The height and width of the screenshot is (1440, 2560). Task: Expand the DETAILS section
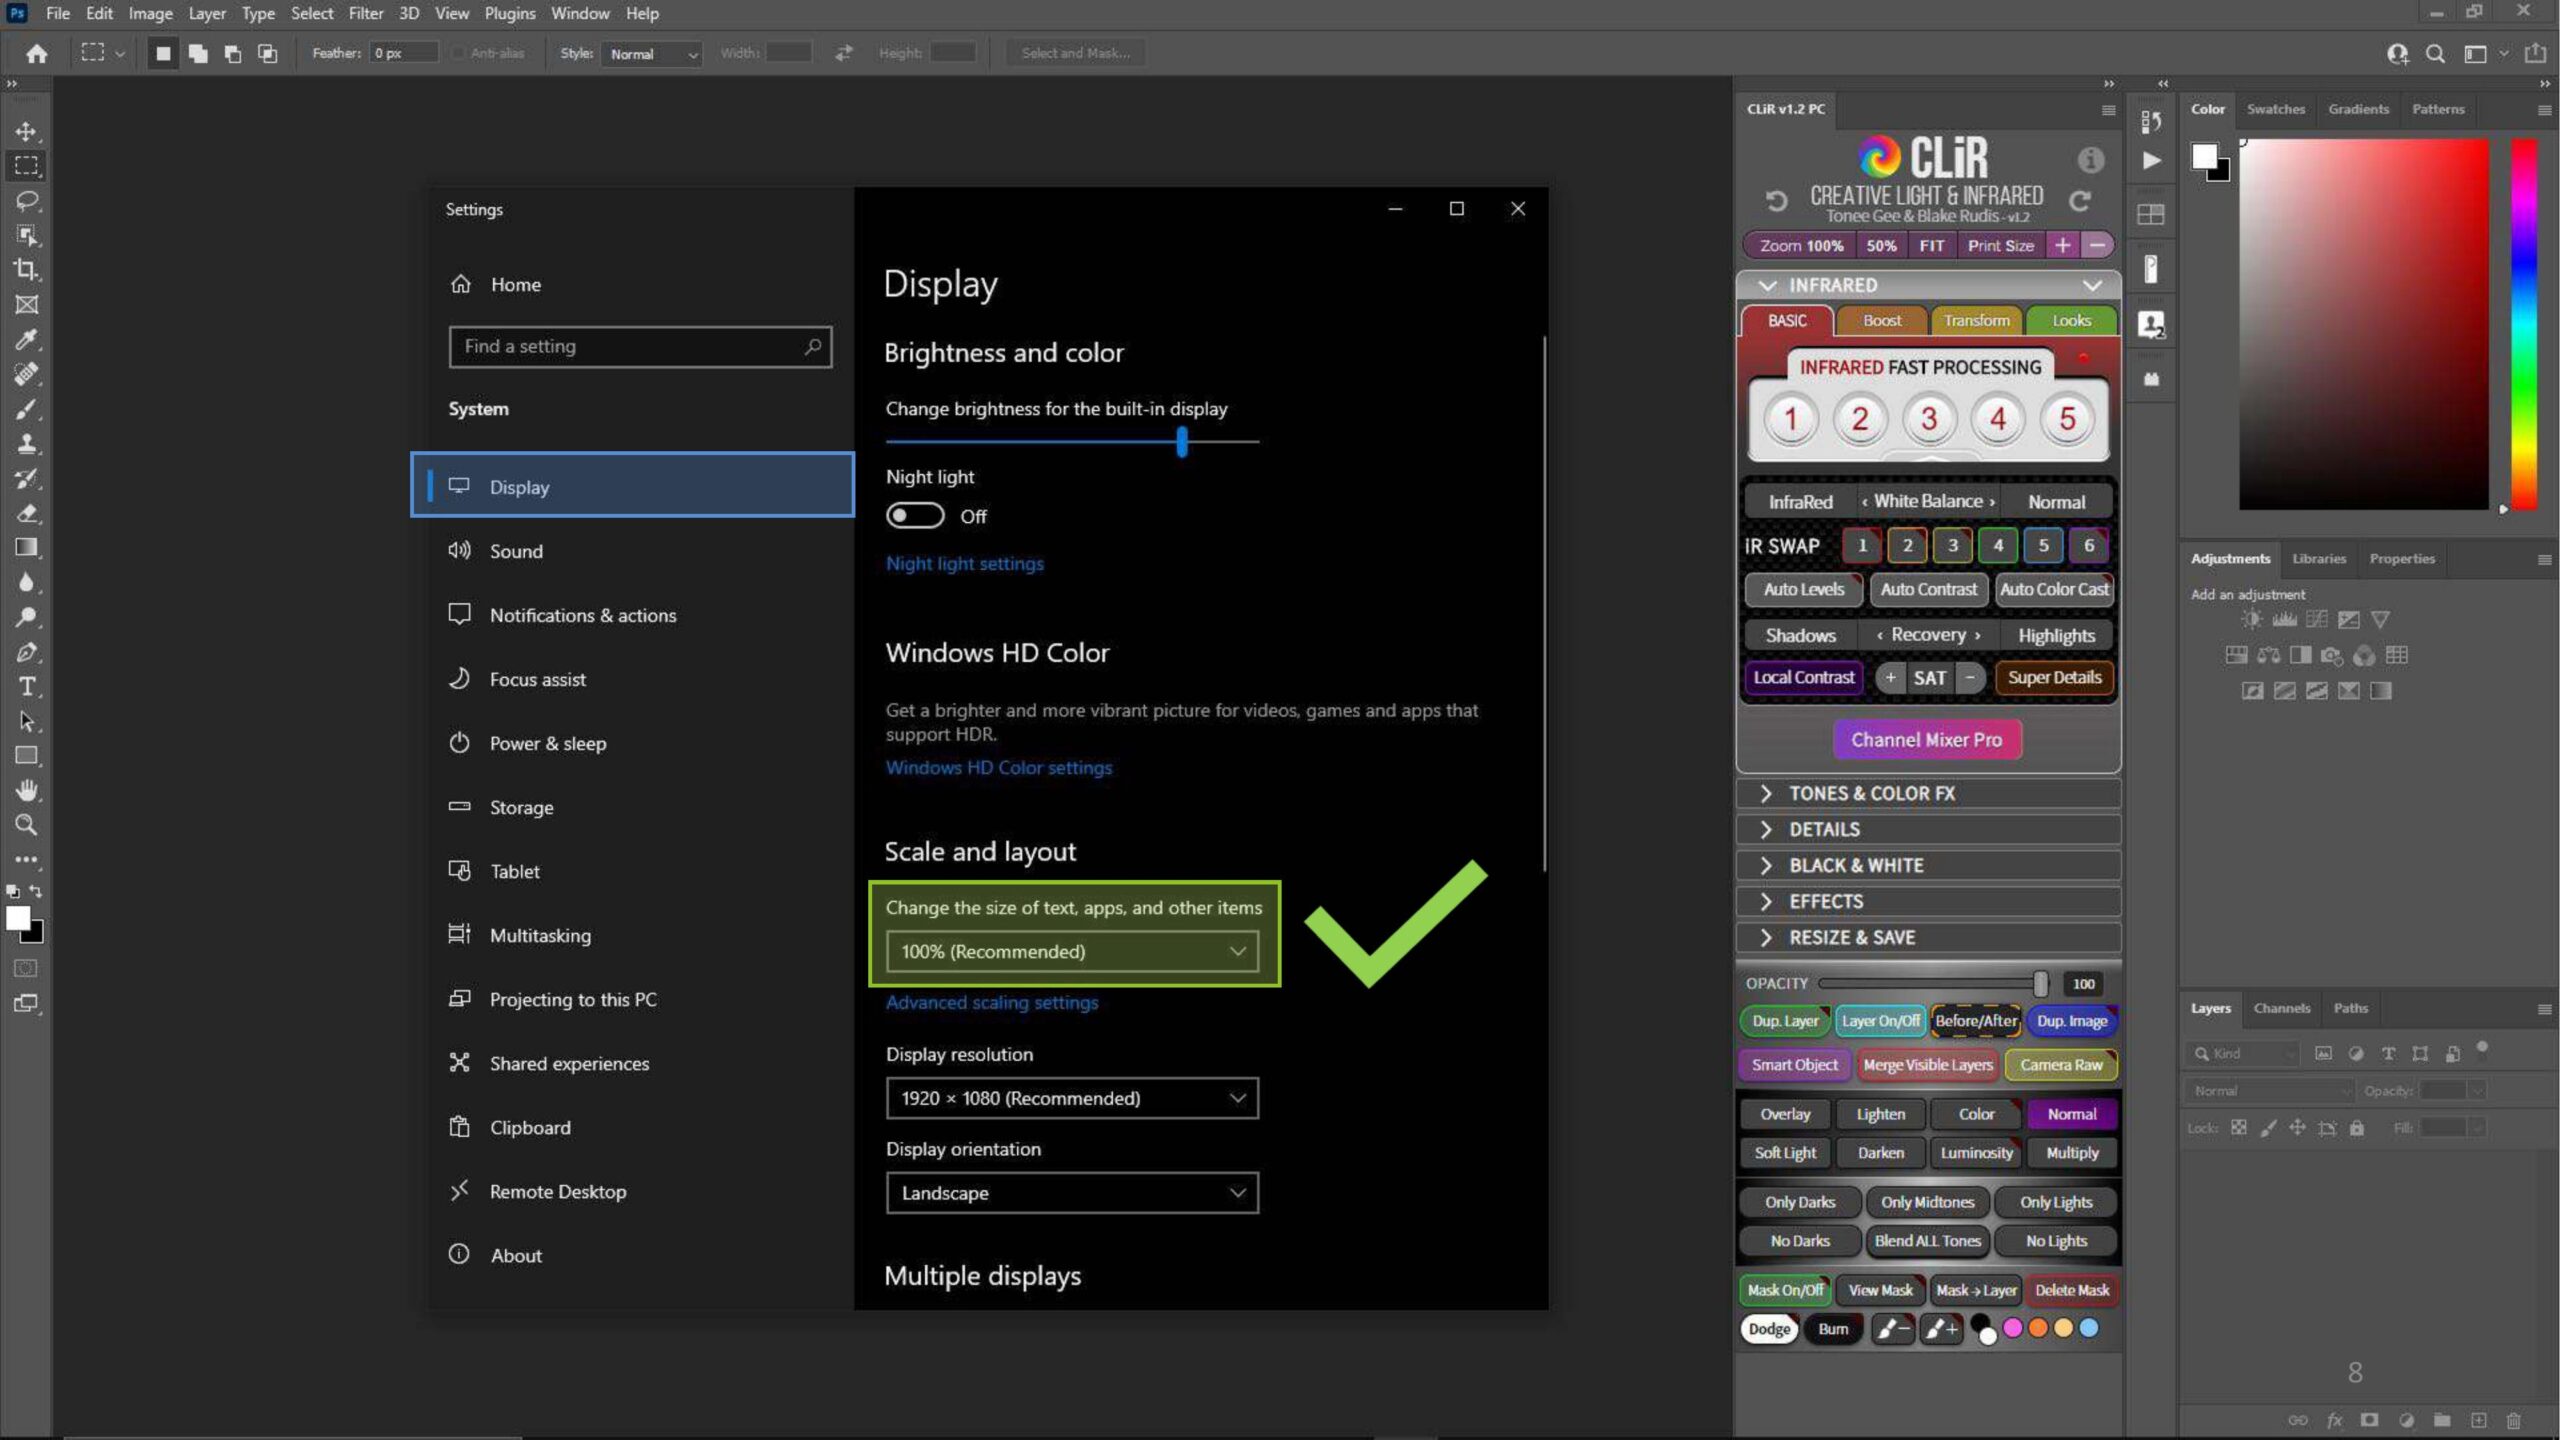point(1927,829)
